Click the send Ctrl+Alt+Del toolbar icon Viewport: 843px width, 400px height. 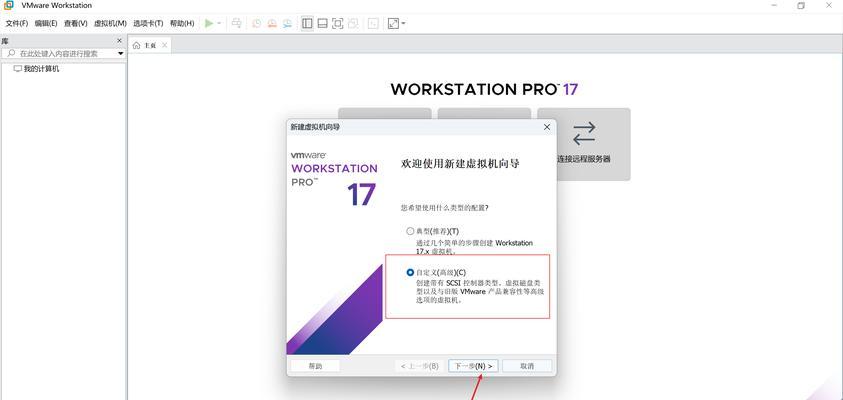[x=236, y=23]
